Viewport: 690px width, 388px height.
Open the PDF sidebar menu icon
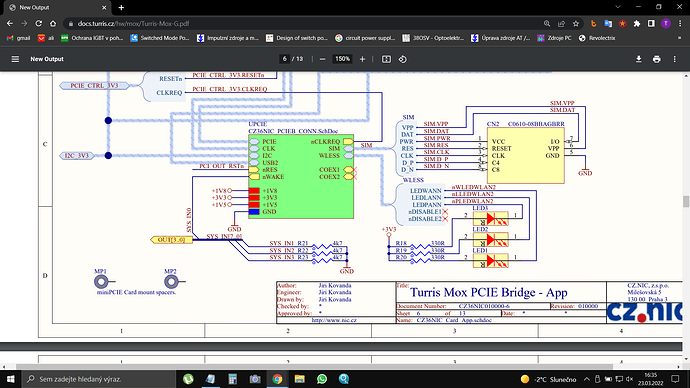(15, 59)
